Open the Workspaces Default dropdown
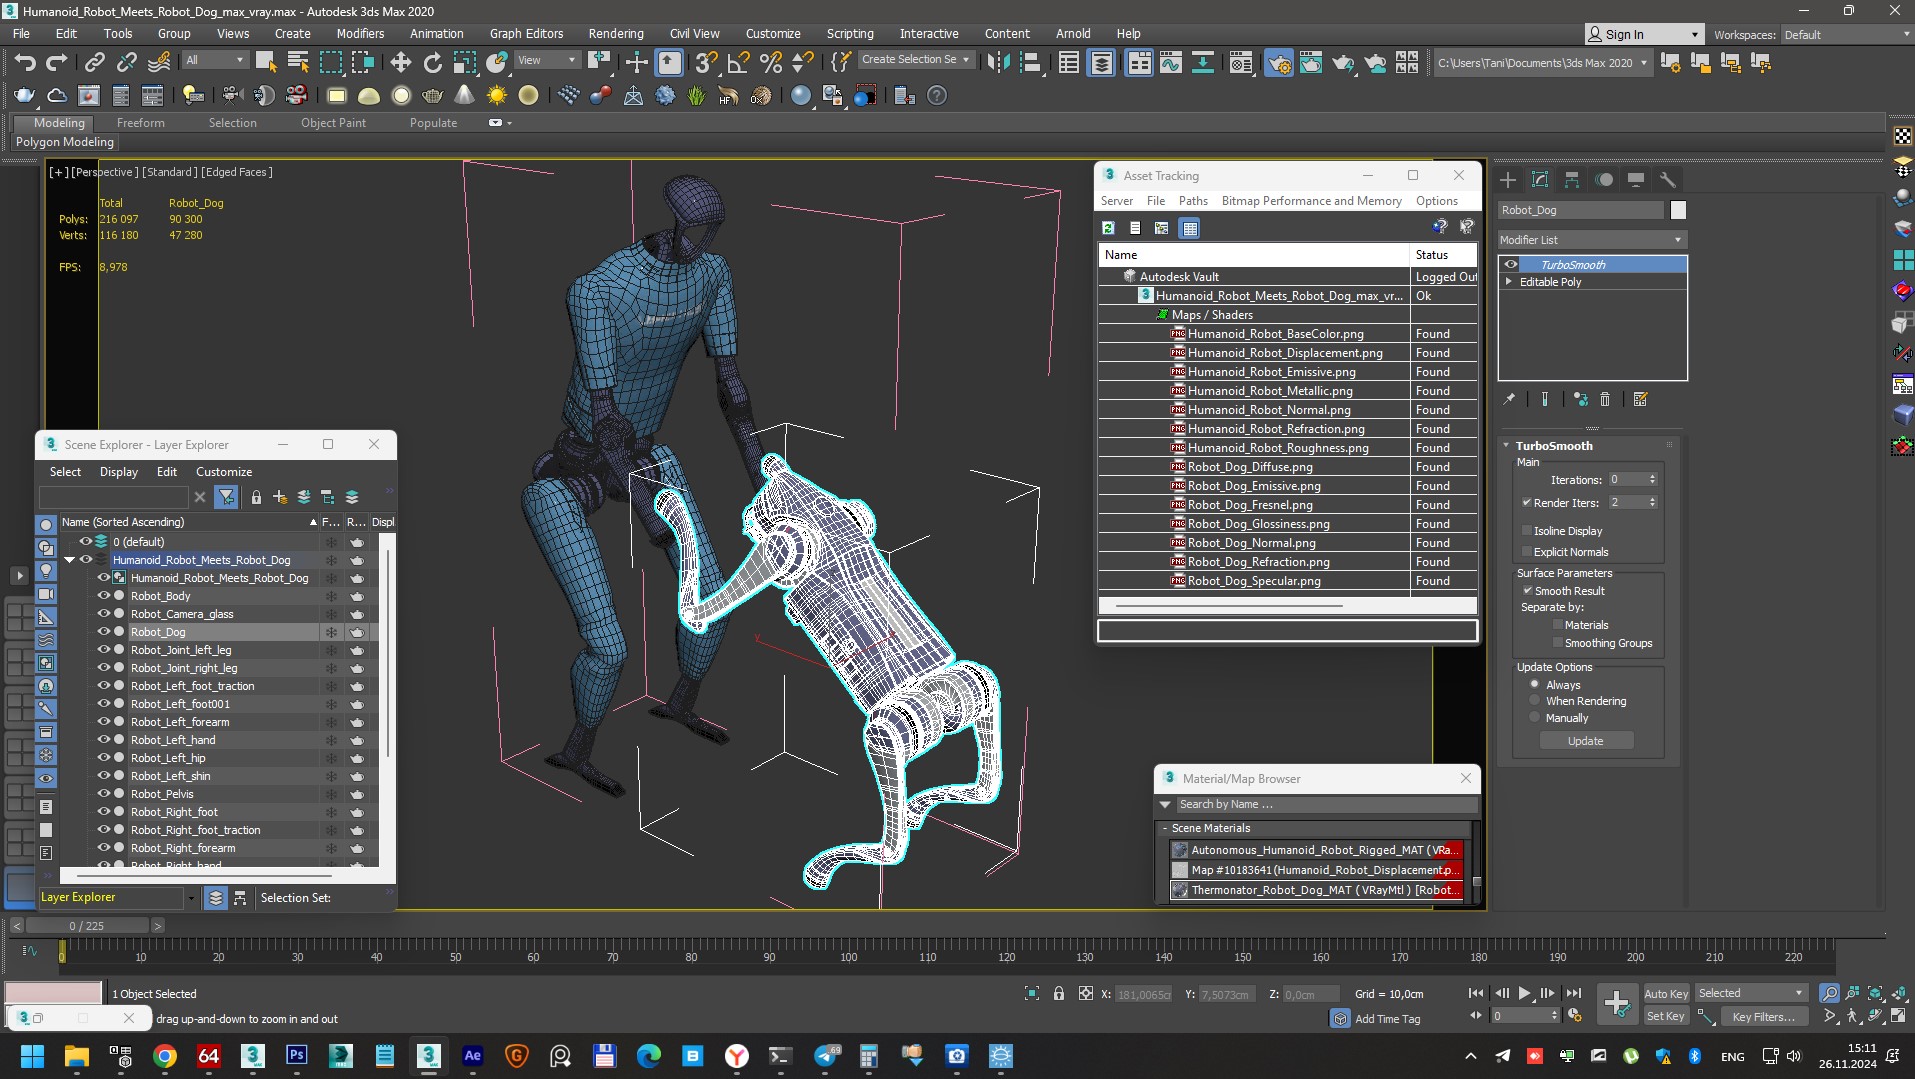Screen dimensions: 1915x1079 (1846, 34)
